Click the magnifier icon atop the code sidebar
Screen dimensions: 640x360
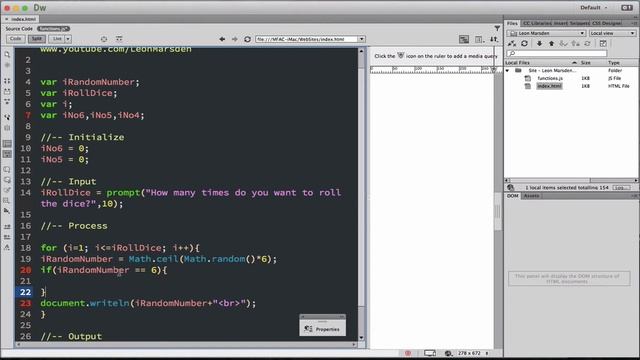click(x=7, y=54)
